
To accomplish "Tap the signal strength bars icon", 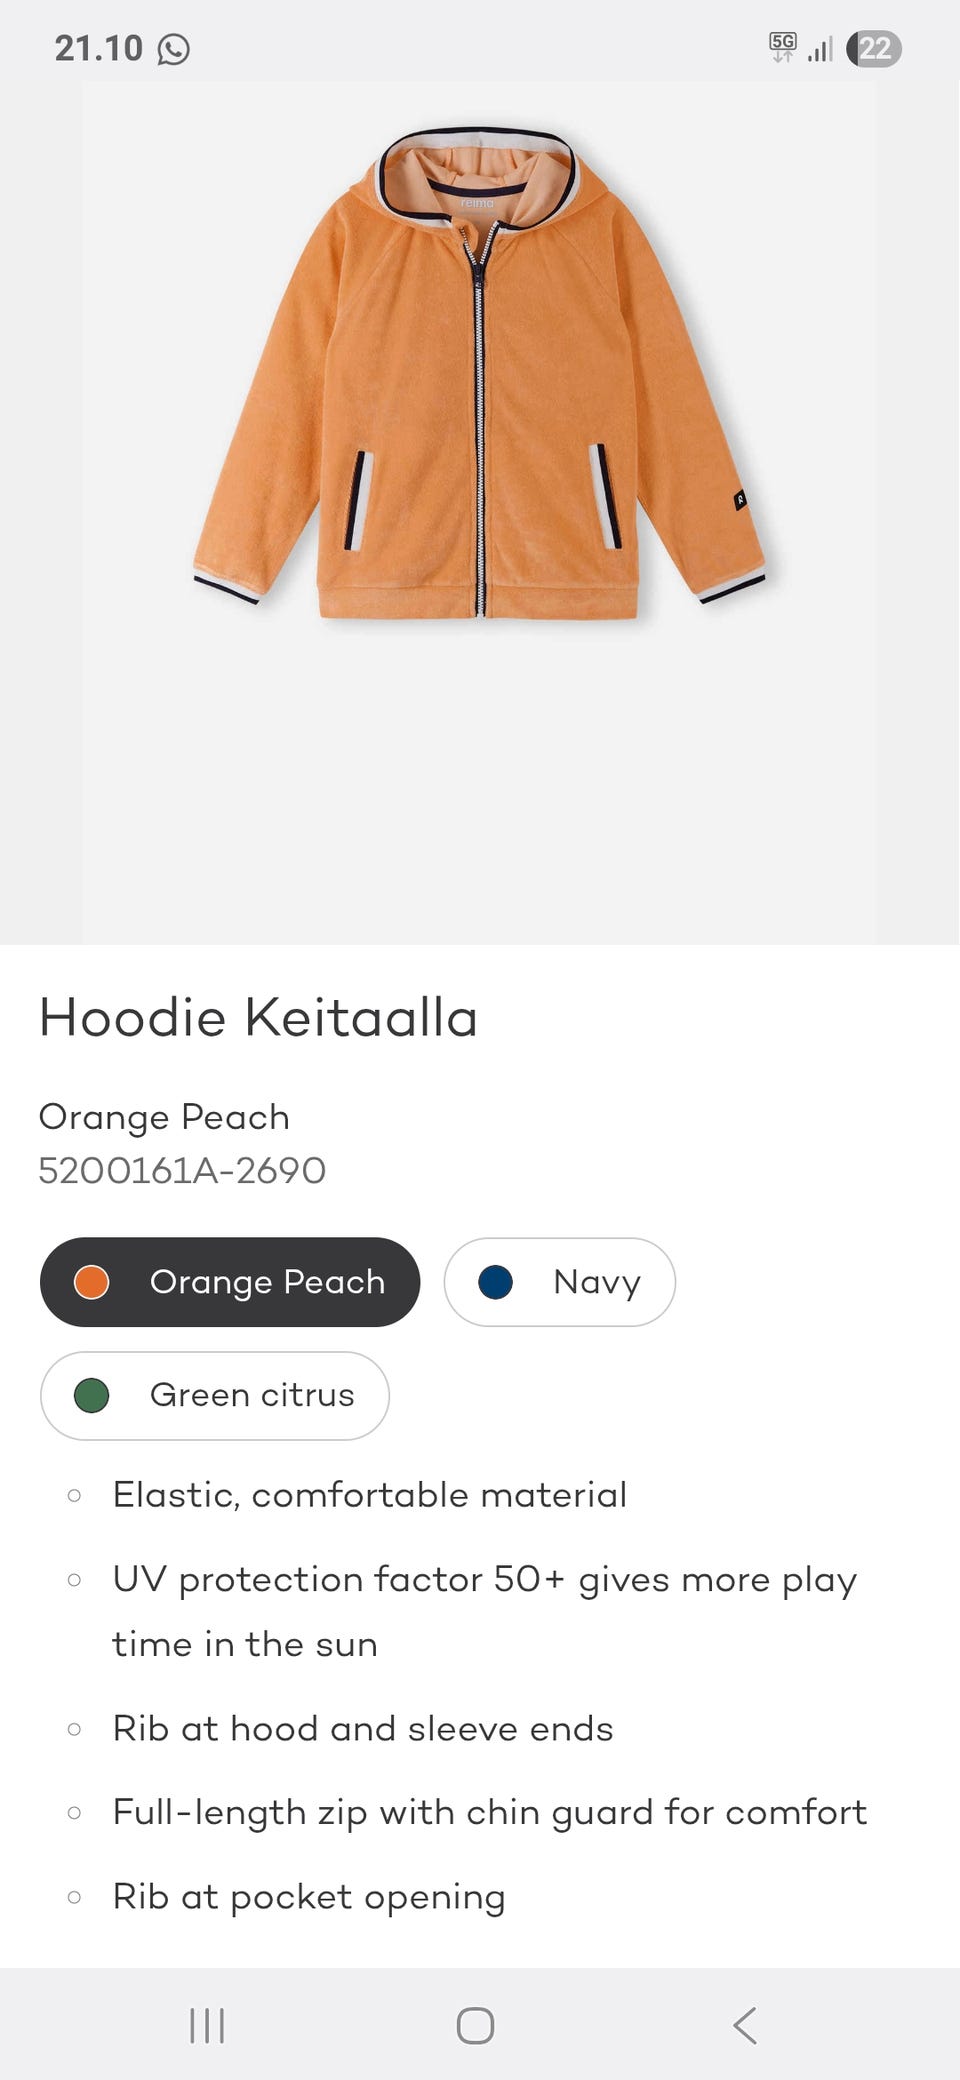I will coord(820,49).
